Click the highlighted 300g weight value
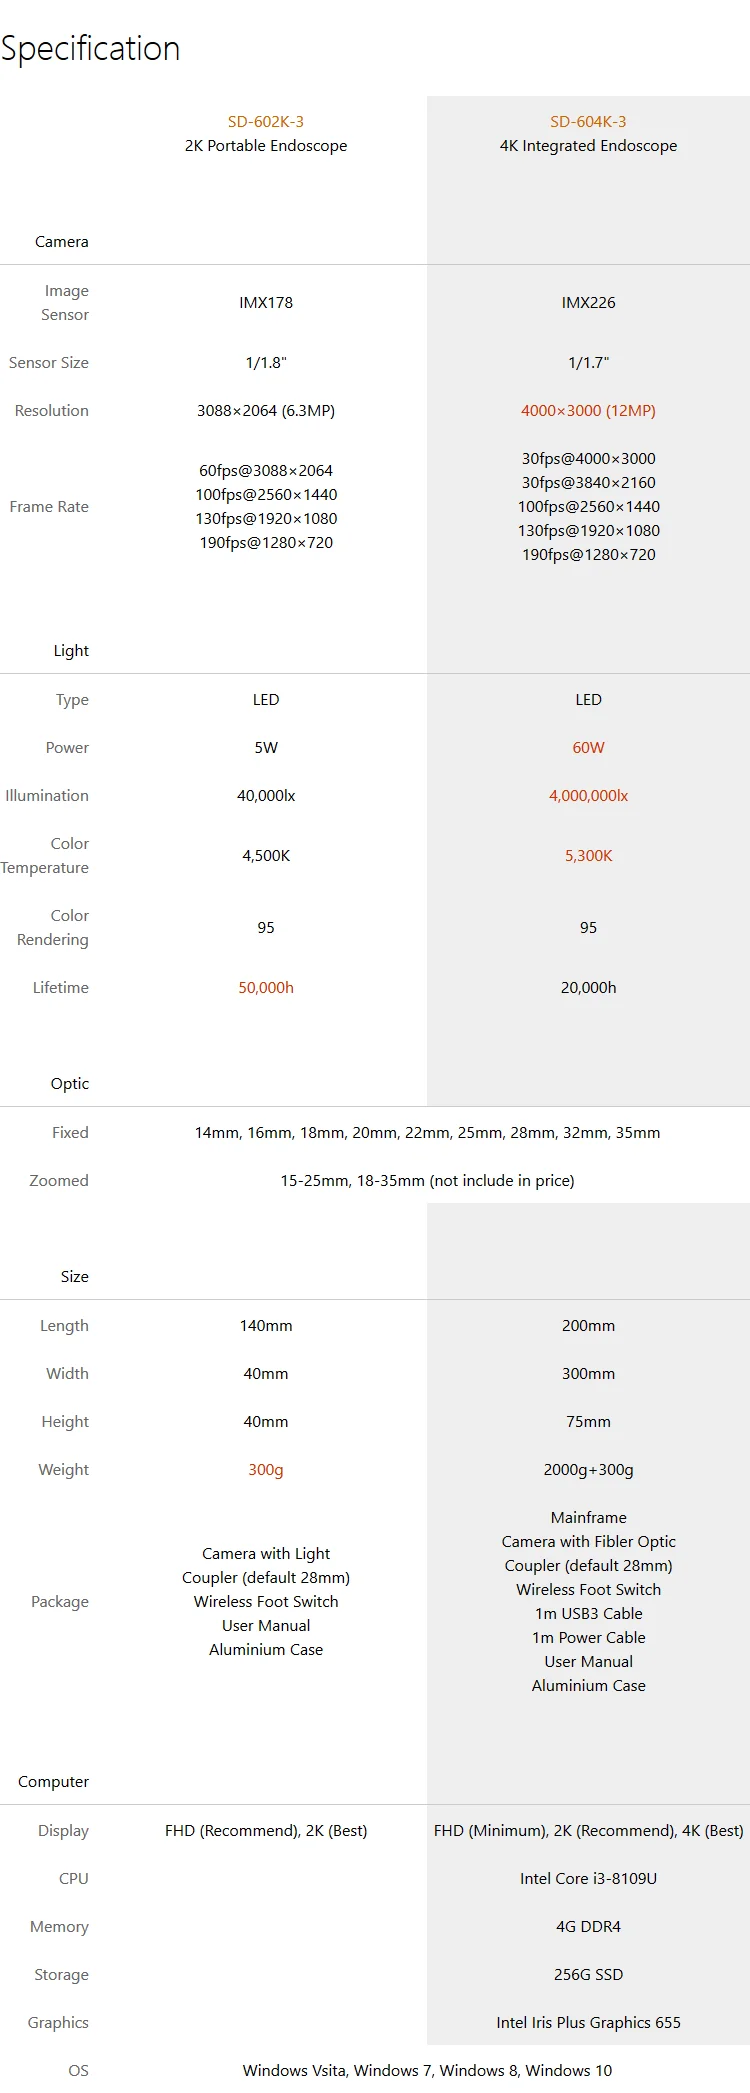This screenshot has width=750, height=2093. coord(266,1470)
